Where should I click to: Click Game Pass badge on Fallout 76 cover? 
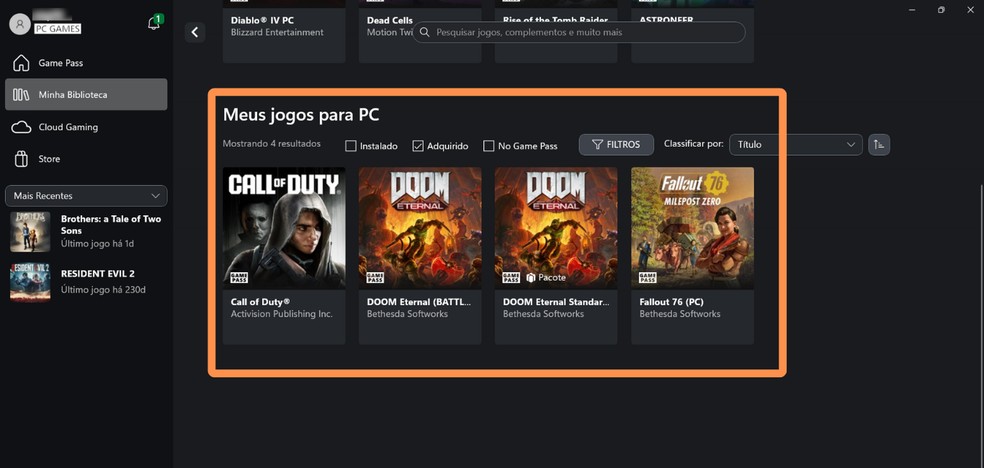coord(647,278)
